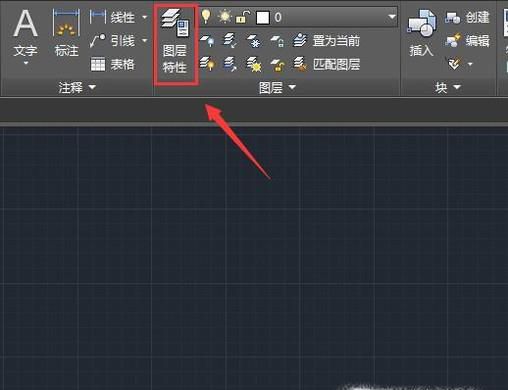Insert a 表格 table
The image size is (508, 390).
112,64
